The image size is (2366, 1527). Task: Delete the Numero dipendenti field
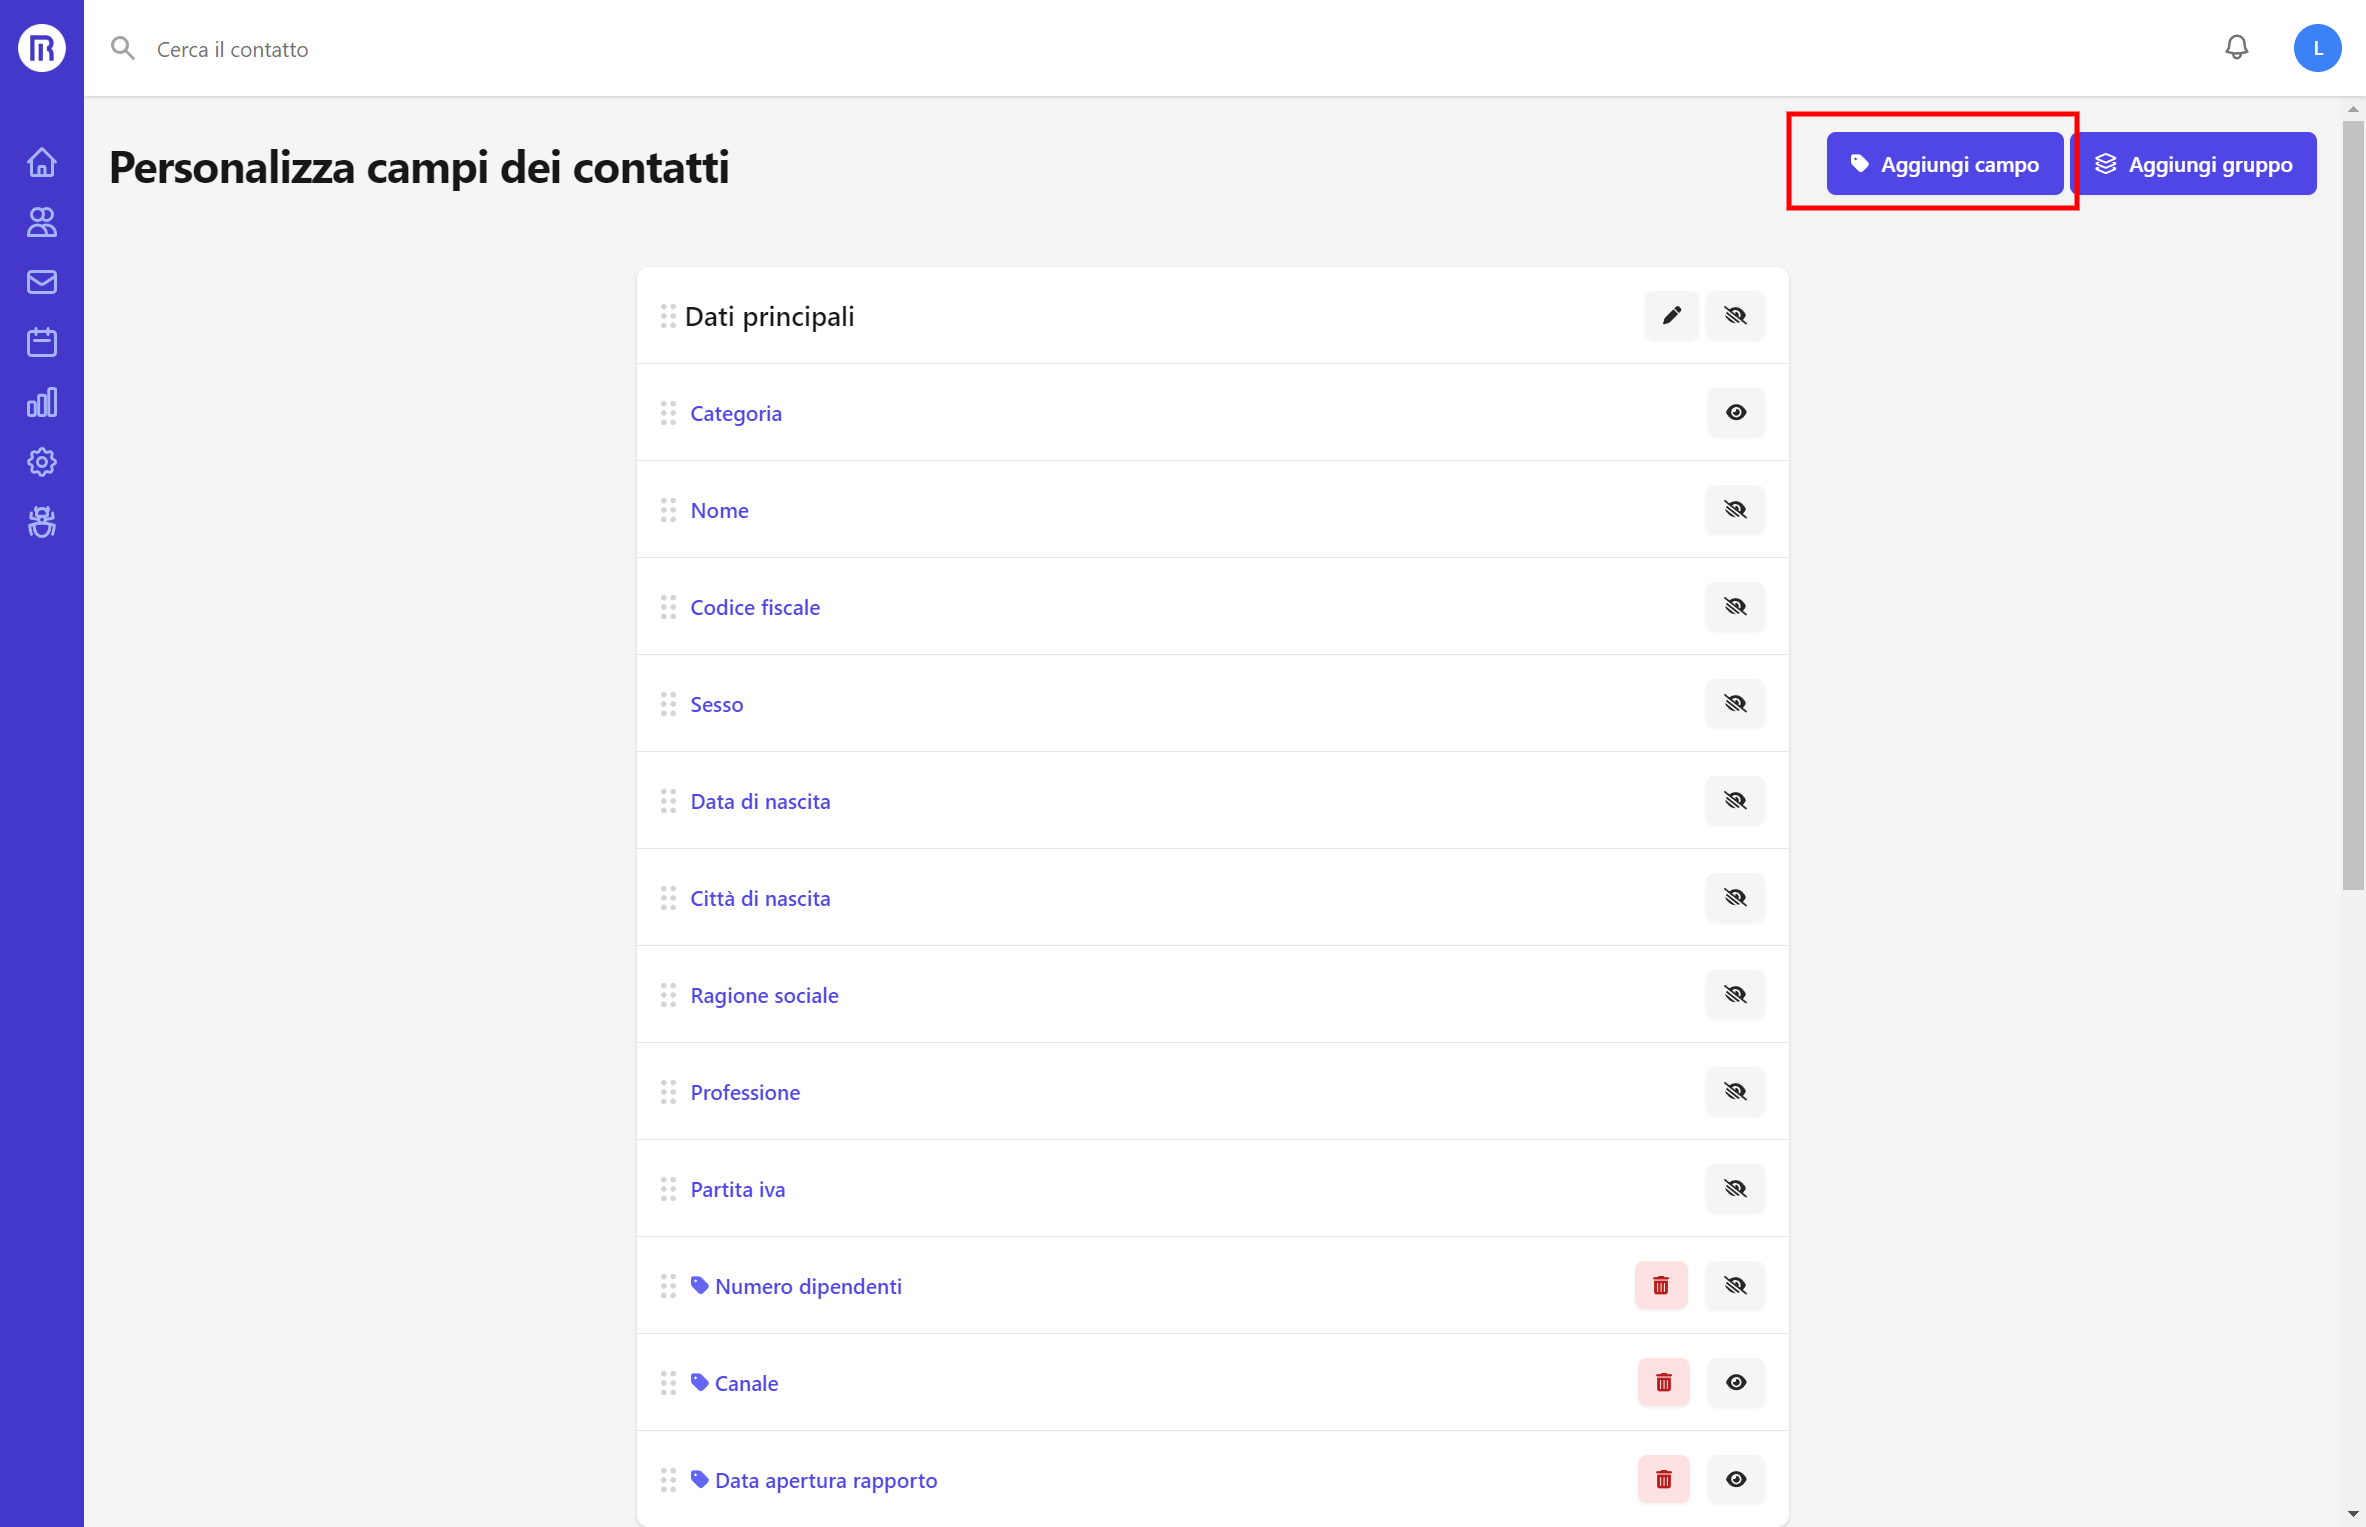coord(1660,1285)
